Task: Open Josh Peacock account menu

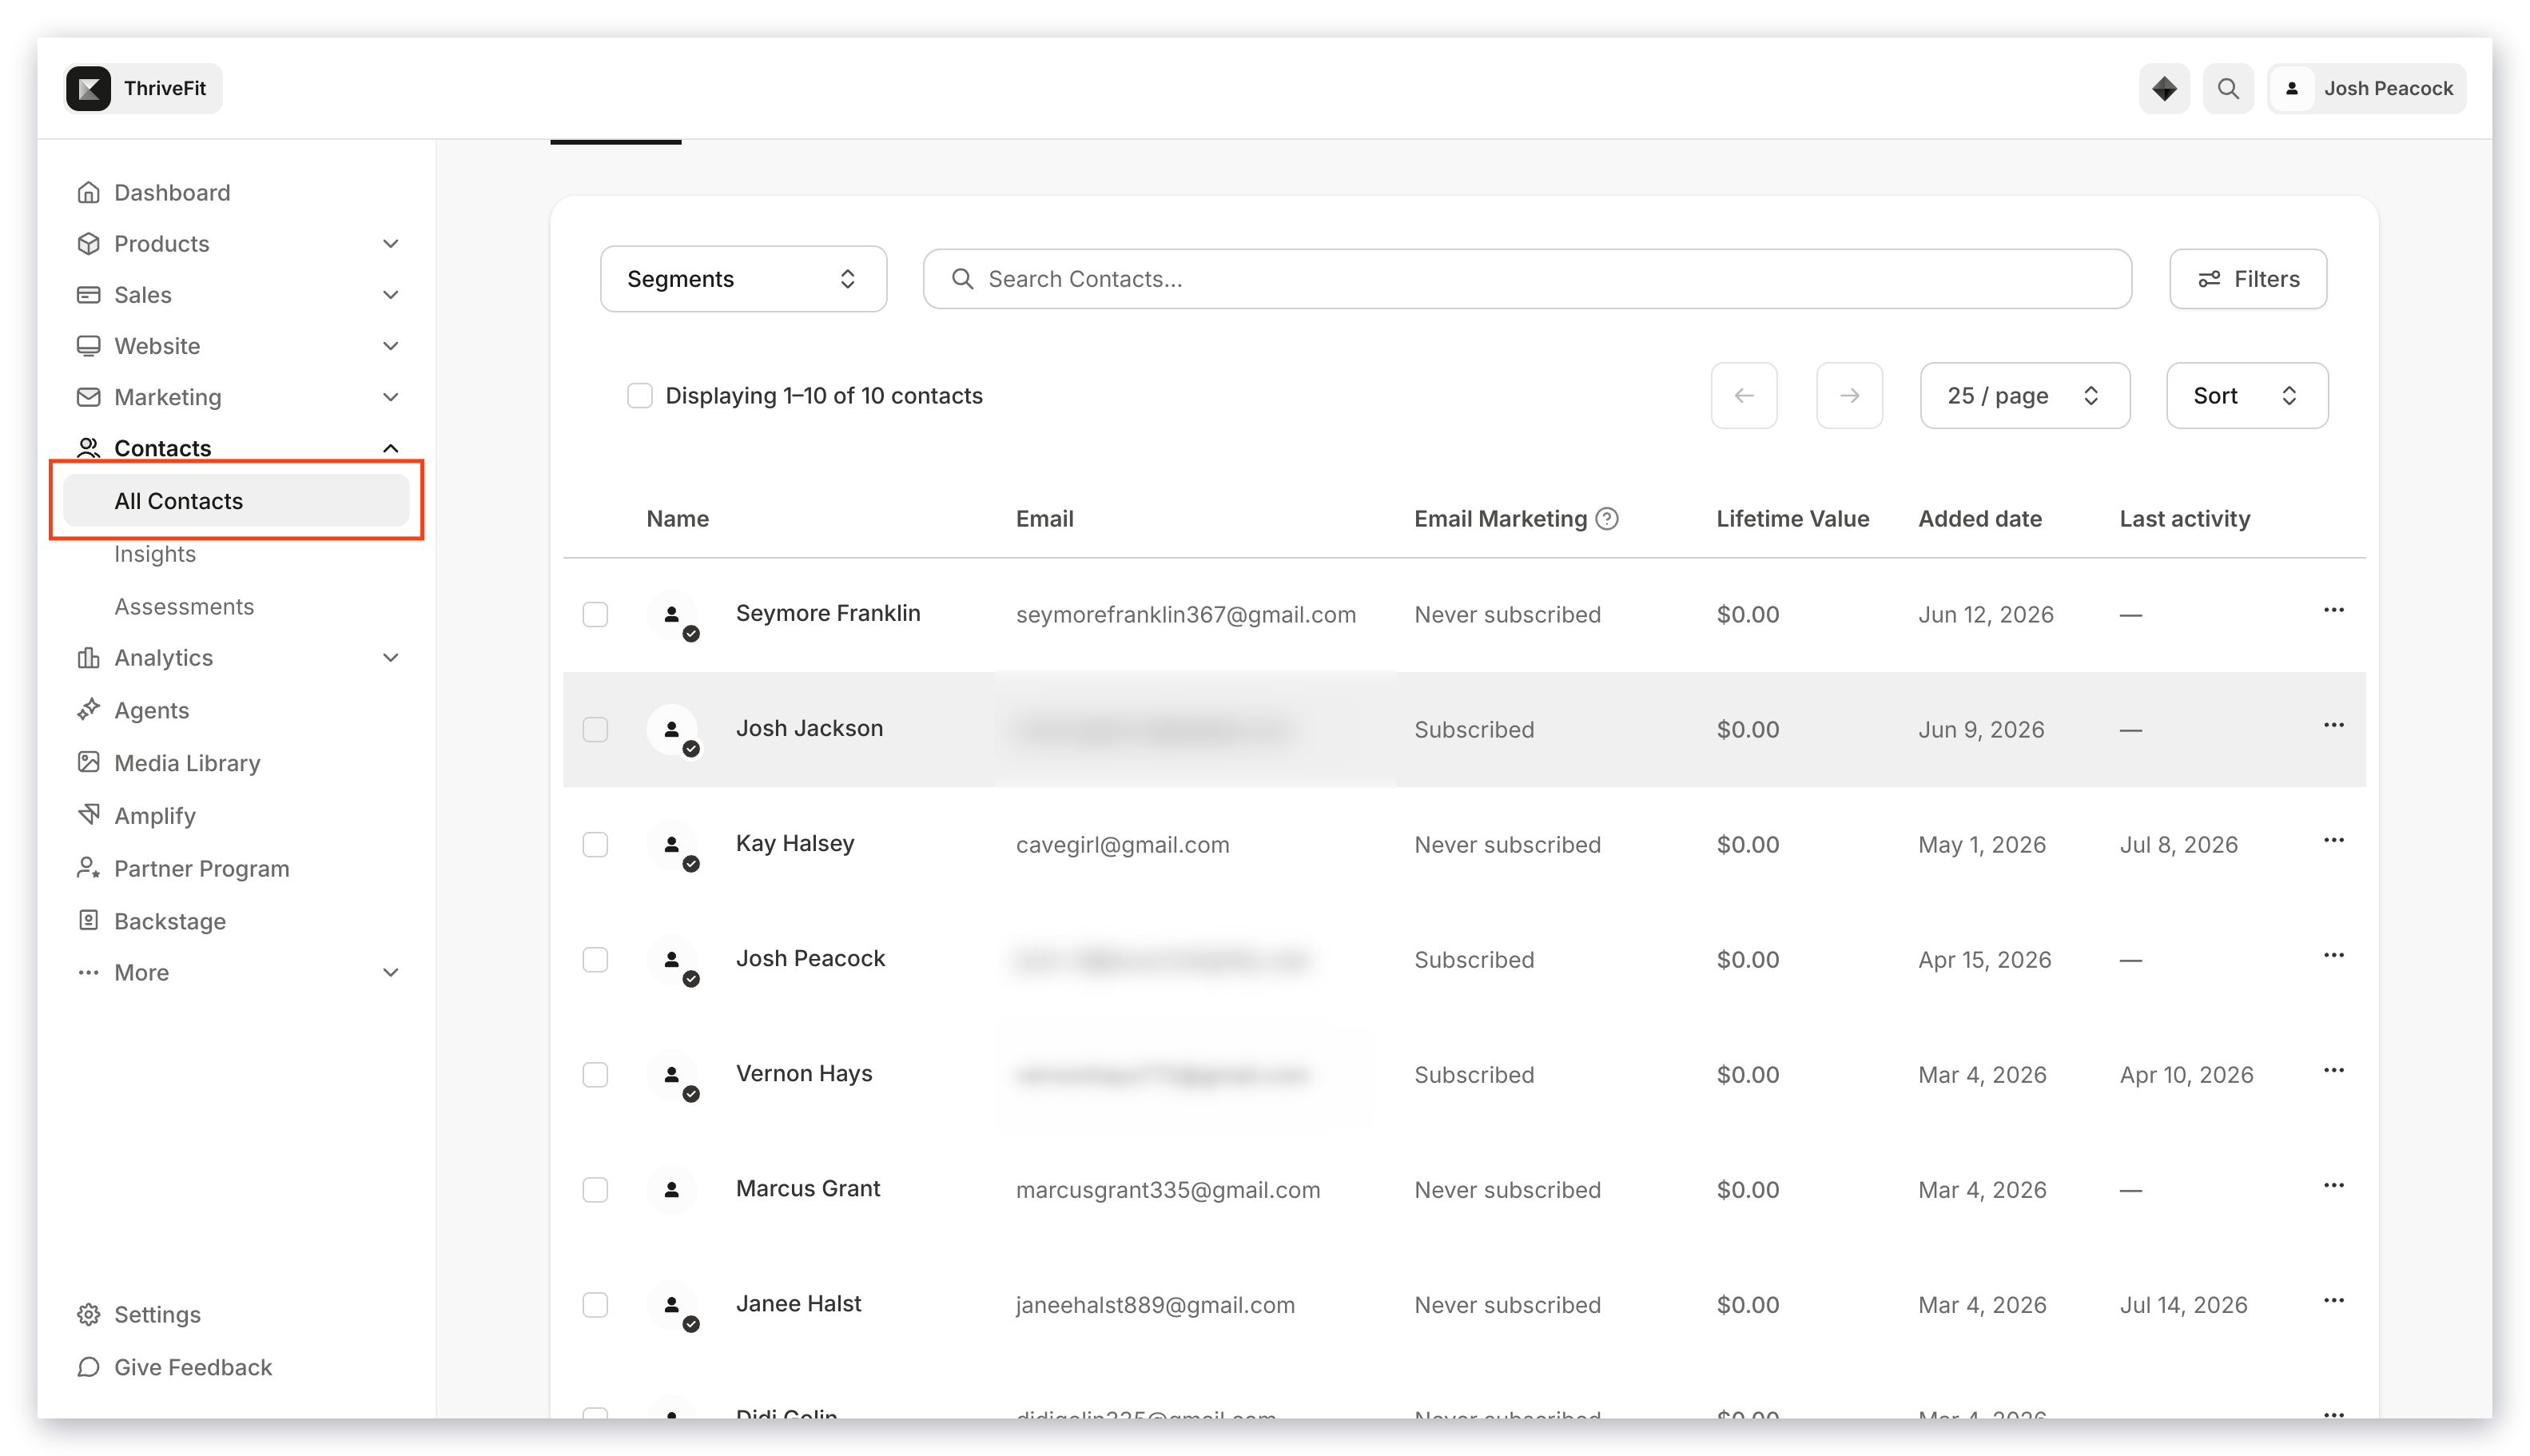Action: point(2366,88)
